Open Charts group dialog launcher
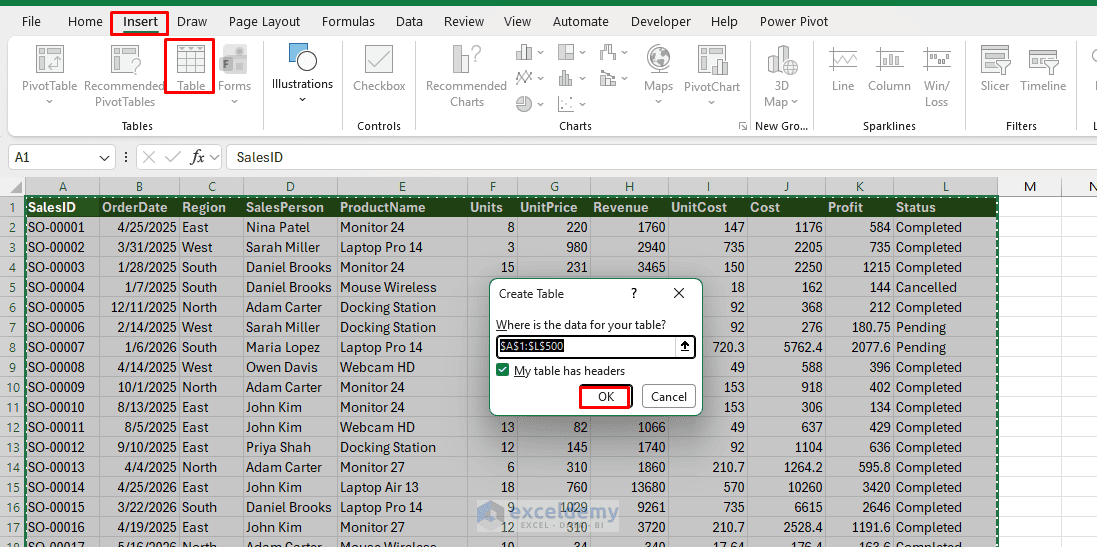Image resolution: width=1097 pixels, height=547 pixels. click(742, 126)
